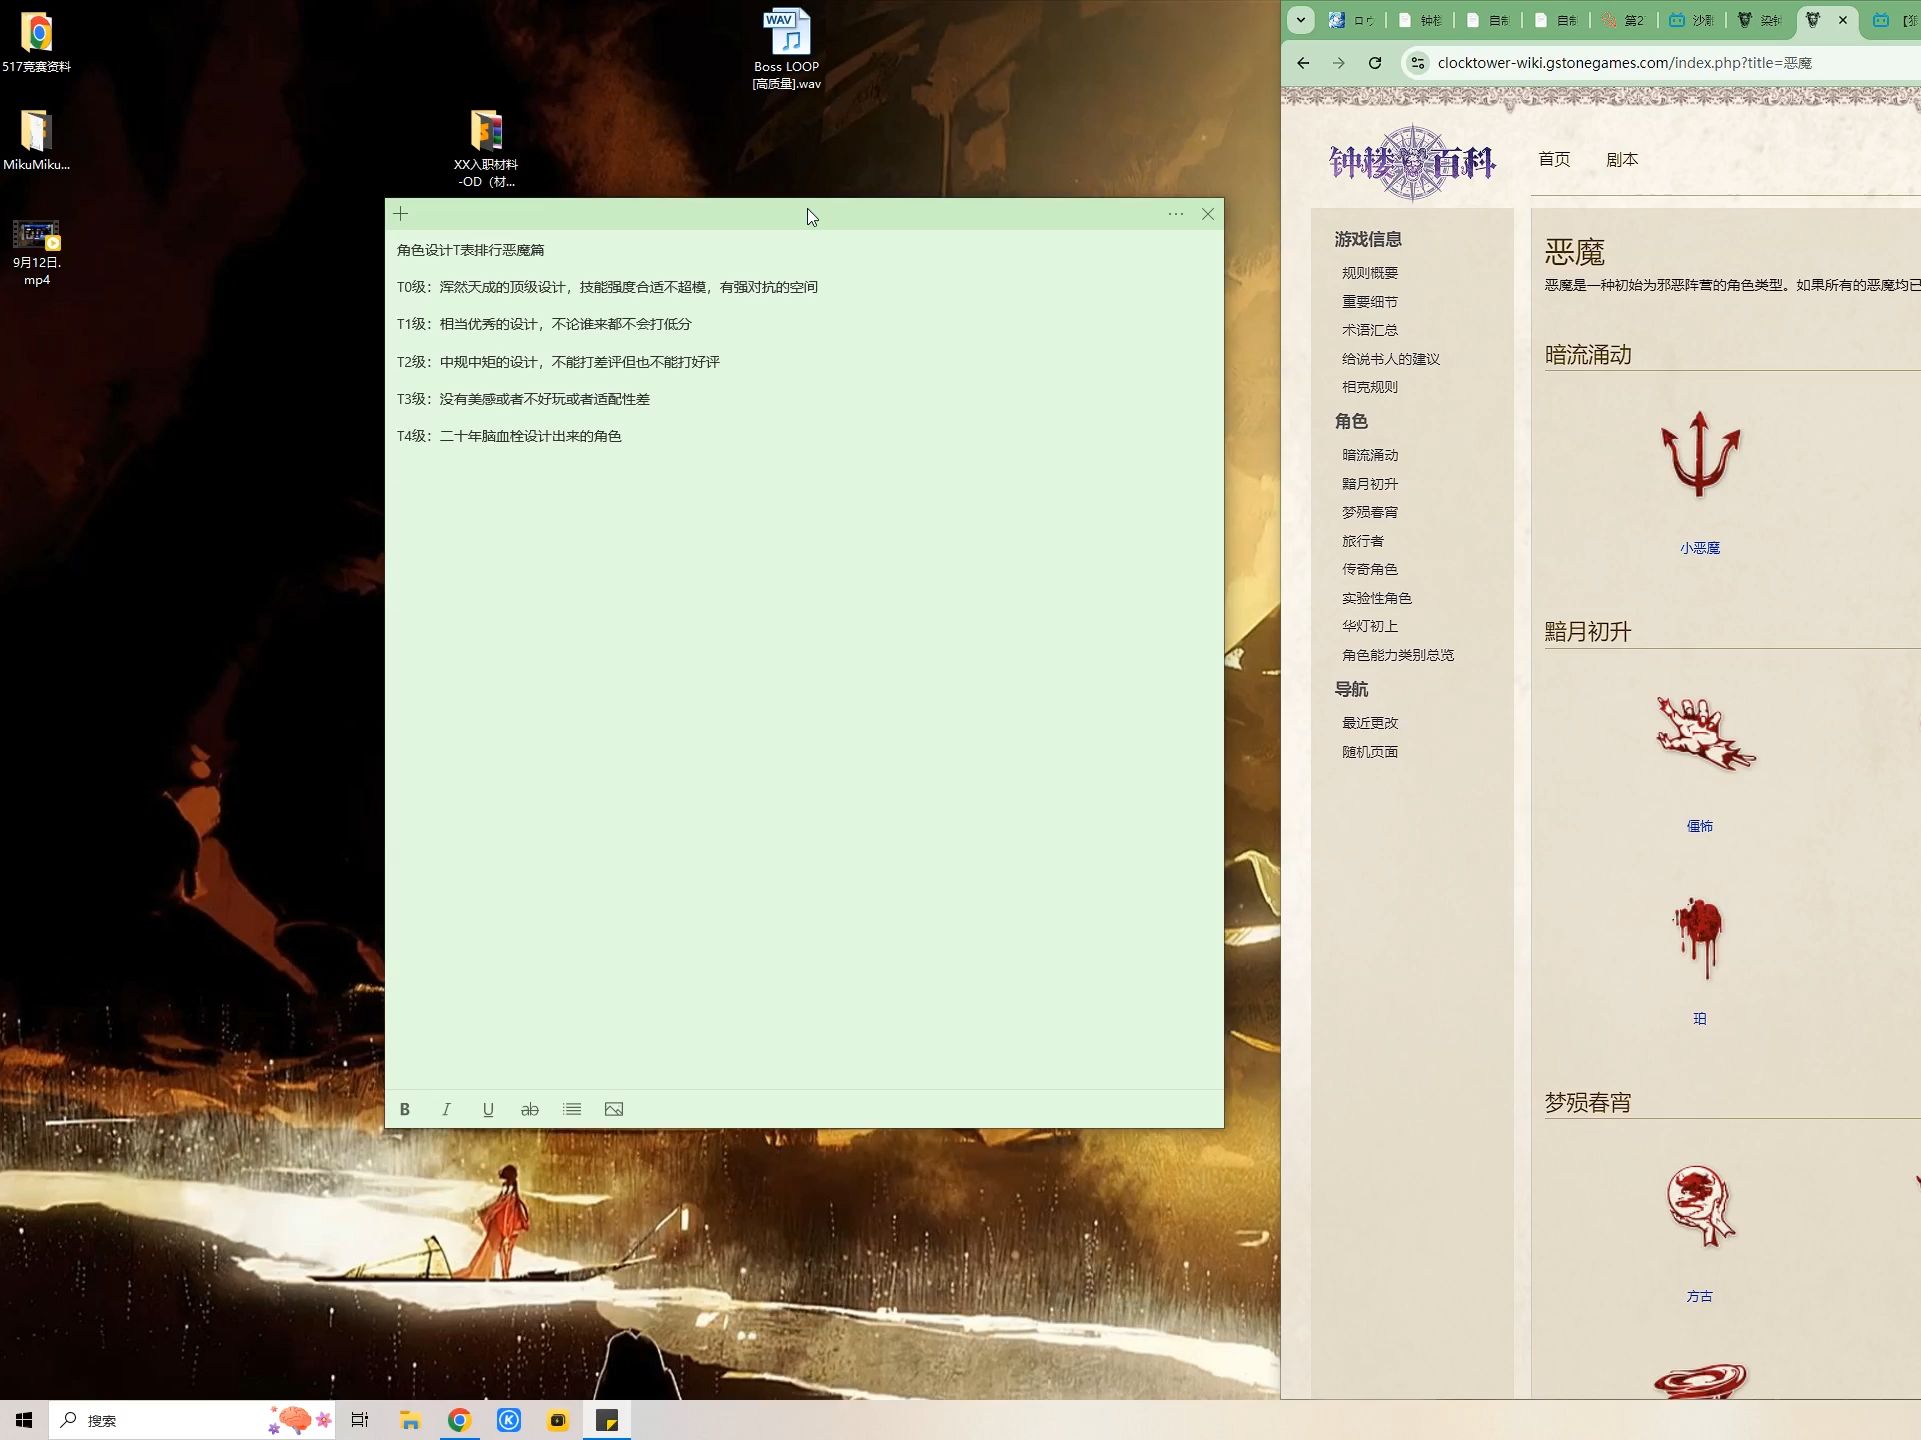The width and height of the screenshot is (1921, 1440).
Task: Toggle italic formatting in the note
Action: [446, 1109]
